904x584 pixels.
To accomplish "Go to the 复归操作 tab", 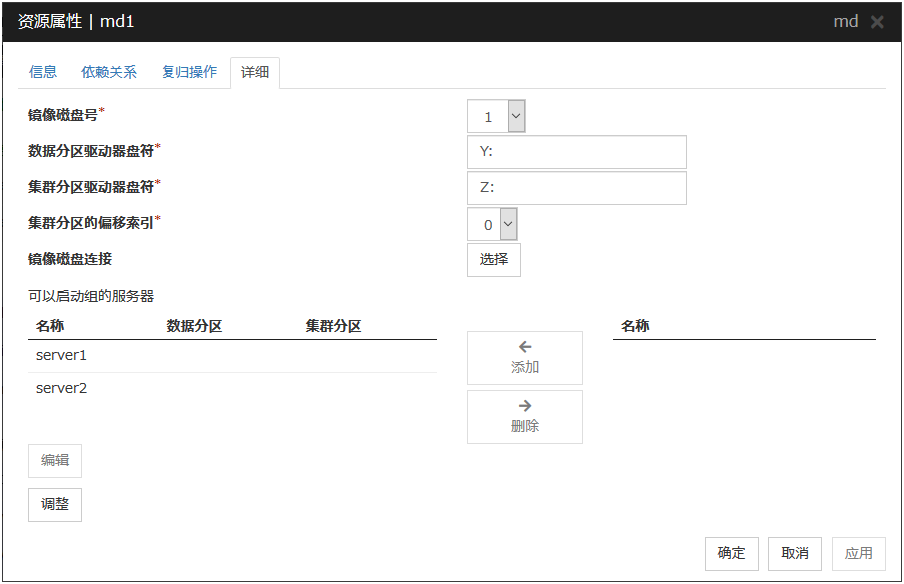I will [x=189, y=72].
